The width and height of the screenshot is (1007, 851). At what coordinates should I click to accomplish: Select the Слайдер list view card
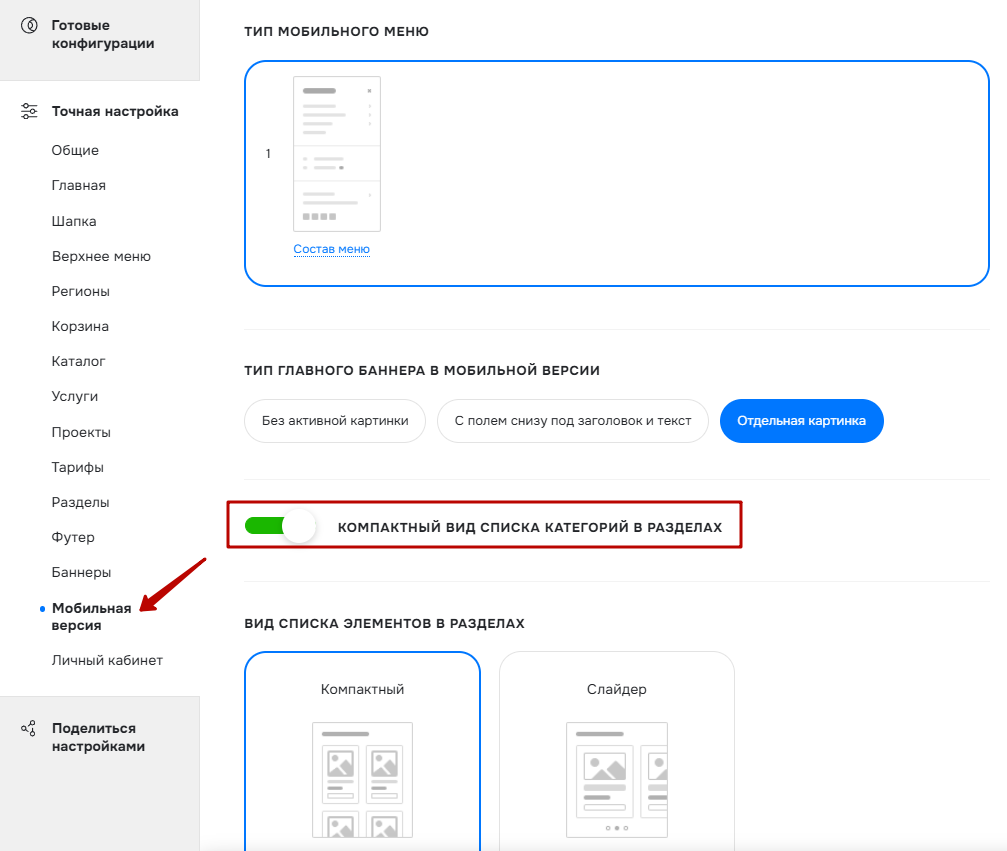click(x=617, y=751)
